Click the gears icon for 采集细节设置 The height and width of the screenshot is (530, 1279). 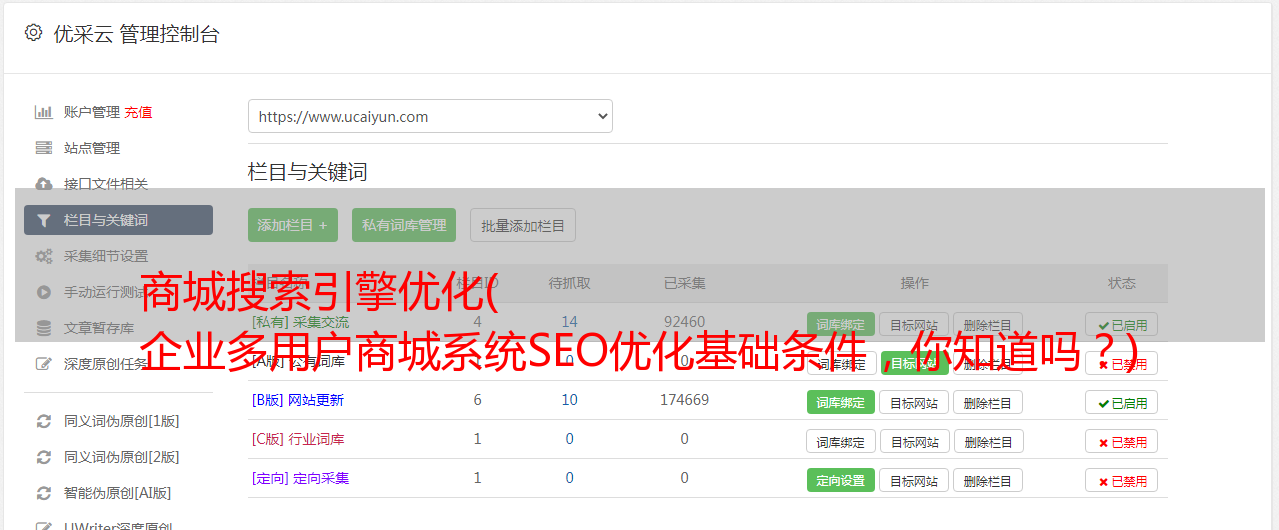(43, 256)
